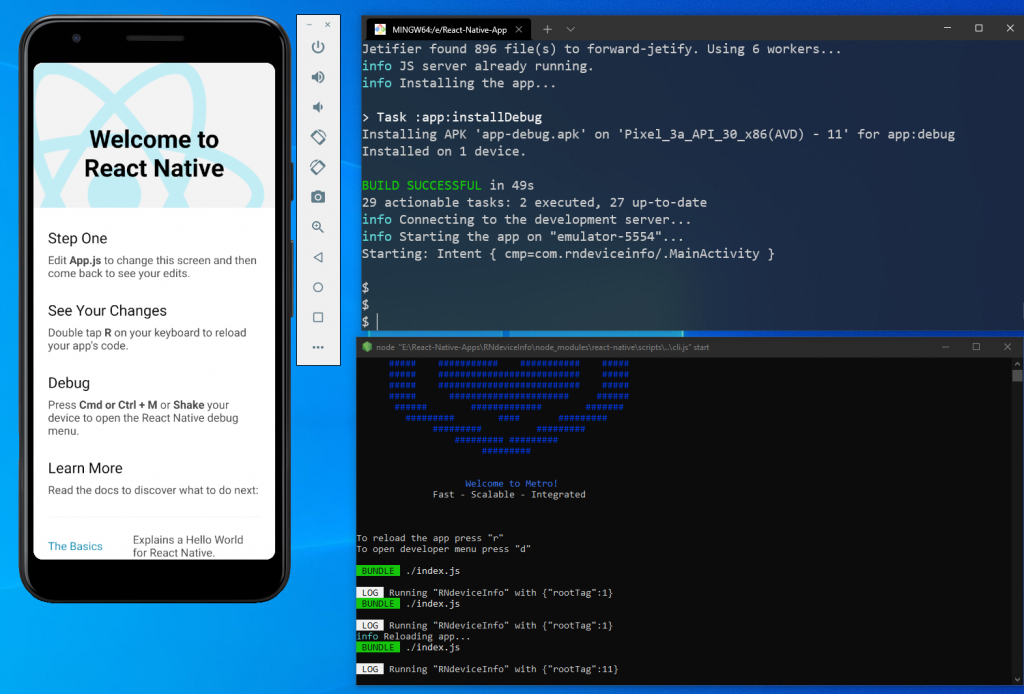
Task: Minimize the emulator toolbar
Action: [310, 25]
